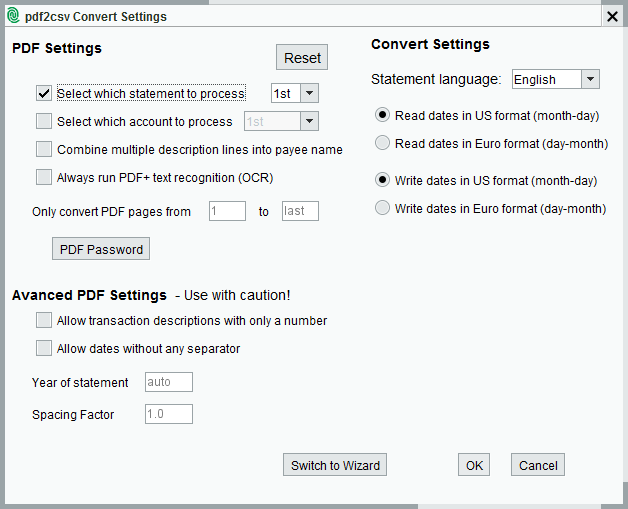The width and height of the screenshot is (628, 509).
Task: Click the start page input field
Action: tap(227, 211)
